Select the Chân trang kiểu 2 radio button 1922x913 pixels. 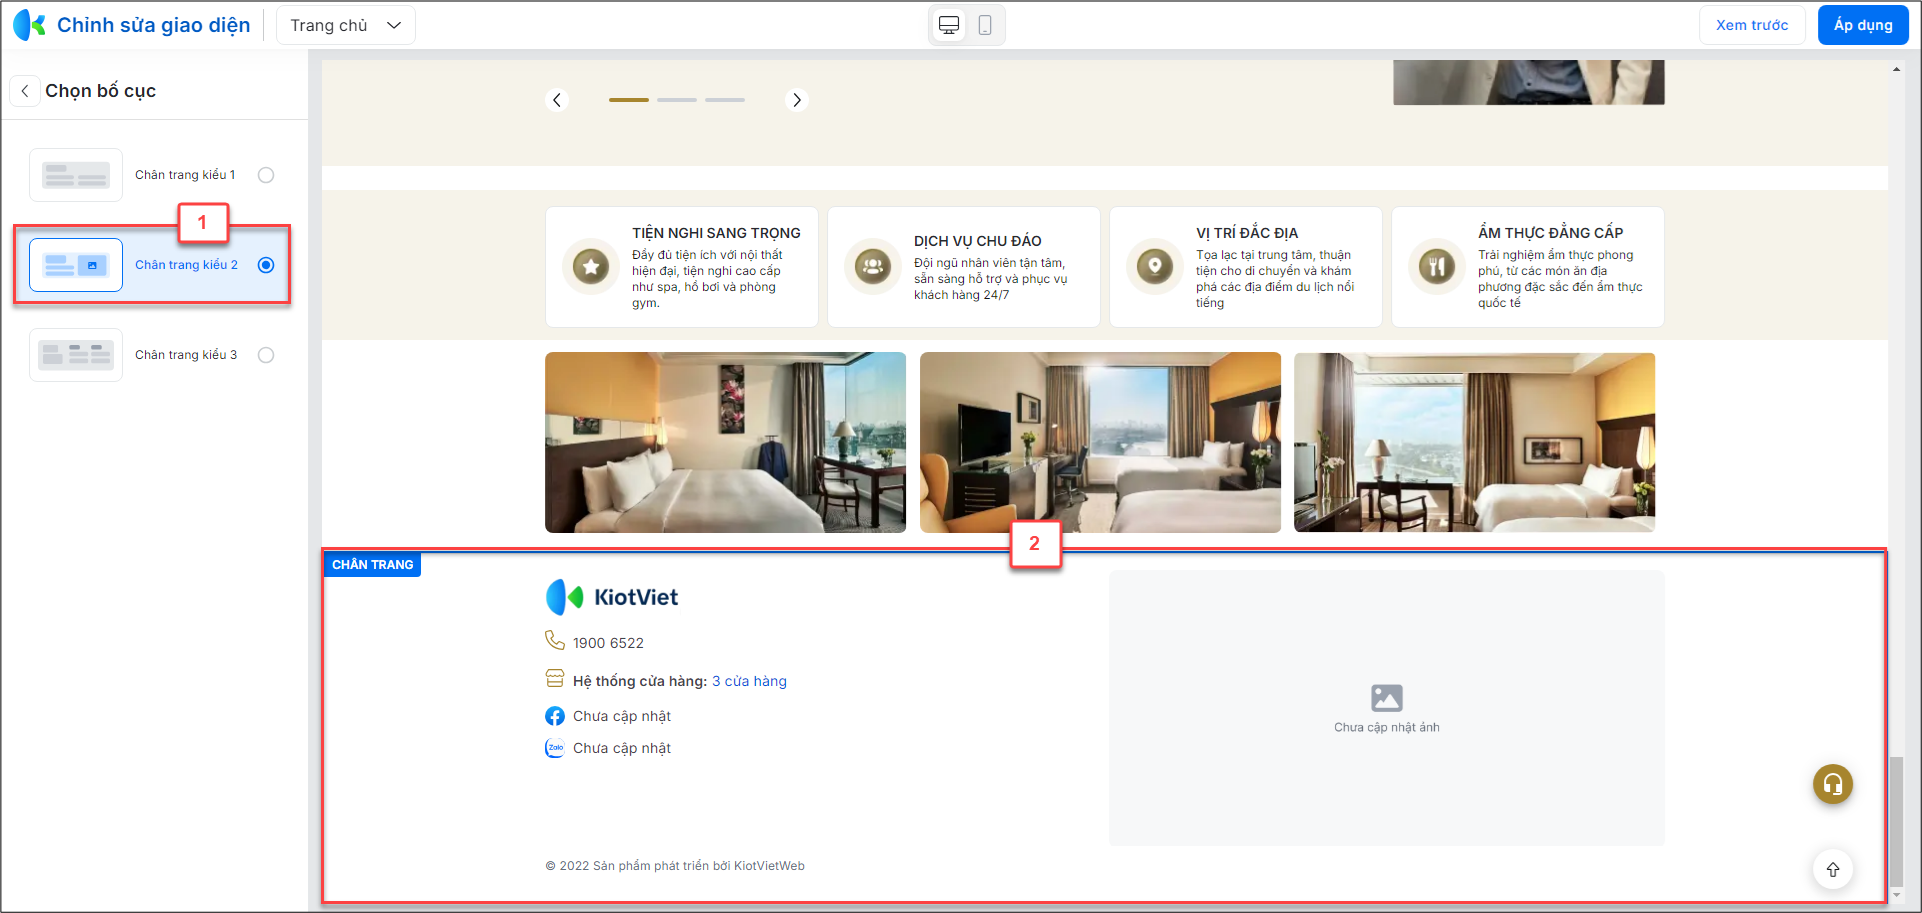pos(266,265)
